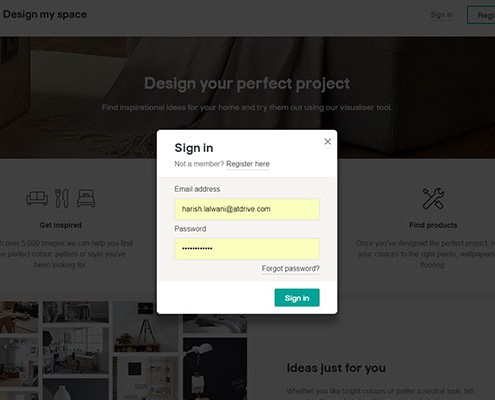Open the dark wall lamp inspiration thumbnail
Screen dimensions: 495x400
[215, 369]
